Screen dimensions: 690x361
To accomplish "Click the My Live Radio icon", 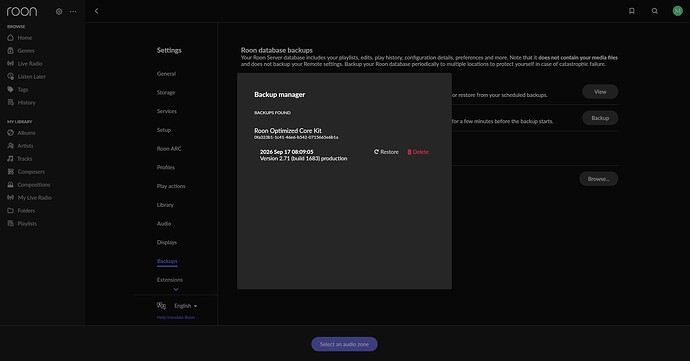I will click(x=11, y=198).
